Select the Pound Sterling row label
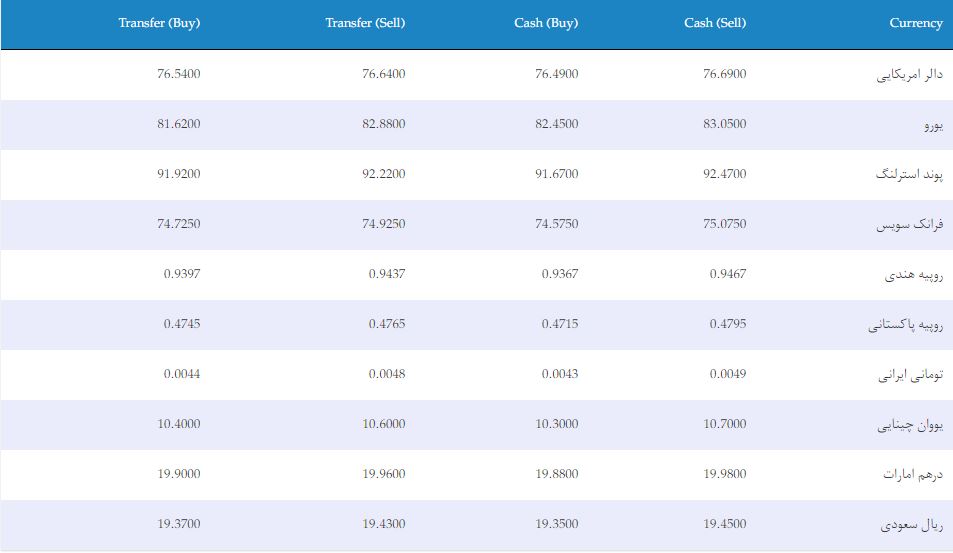This screenshot has height=553, width=953. click(x=909, y=174)
